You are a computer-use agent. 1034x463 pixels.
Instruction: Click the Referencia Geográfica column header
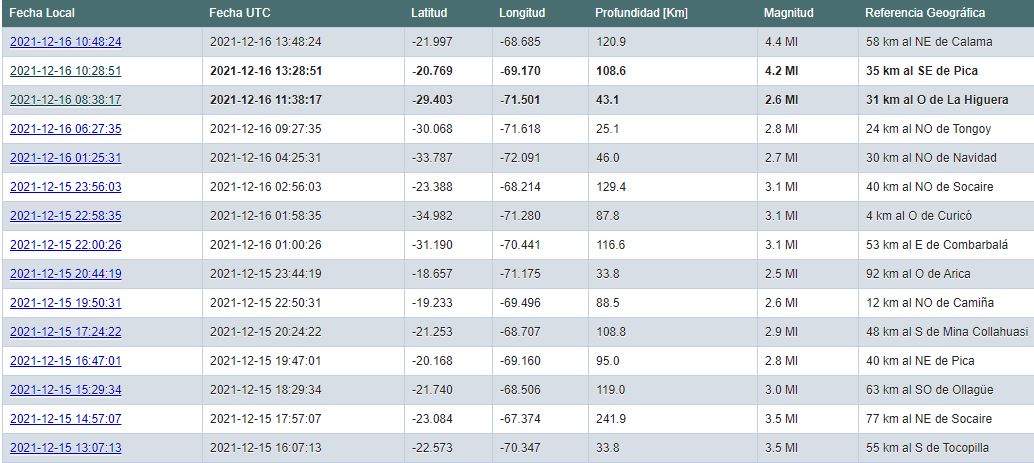924,13
